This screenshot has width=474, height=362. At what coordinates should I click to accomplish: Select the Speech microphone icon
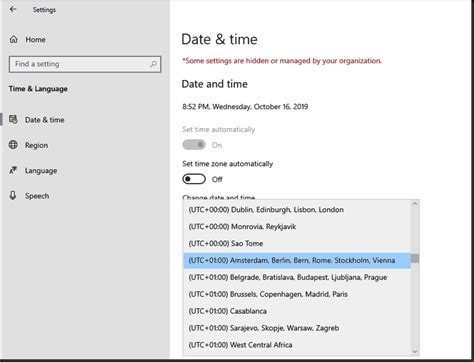[x=13, y=195]
